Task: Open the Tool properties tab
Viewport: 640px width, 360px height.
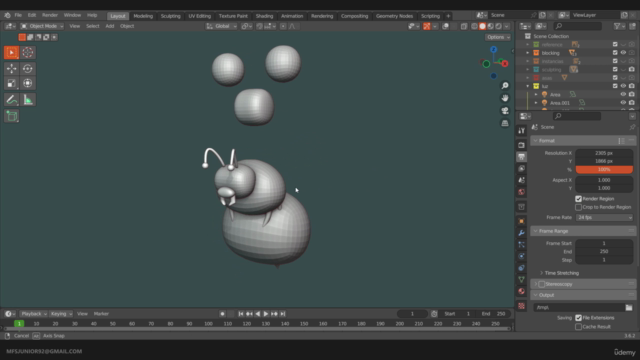Action: (521, 131)
